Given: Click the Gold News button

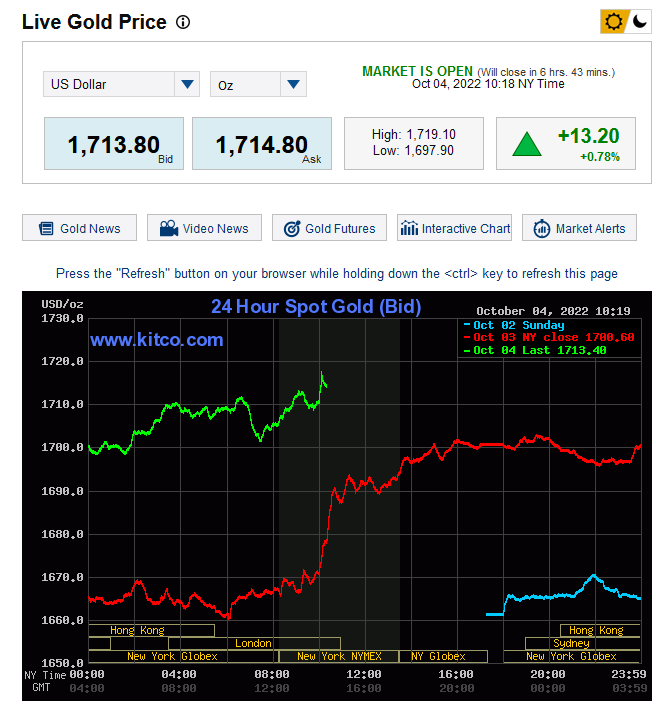Looking at the screenshot, I should pos(79,228).
